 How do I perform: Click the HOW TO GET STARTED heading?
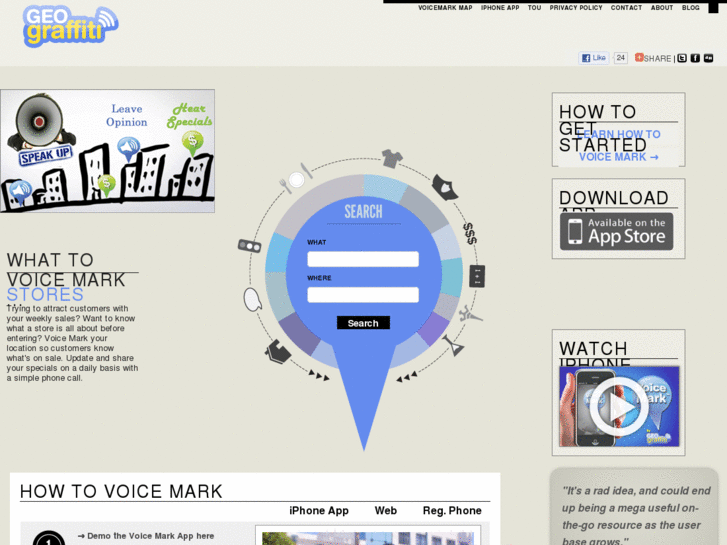click(603, 128)
